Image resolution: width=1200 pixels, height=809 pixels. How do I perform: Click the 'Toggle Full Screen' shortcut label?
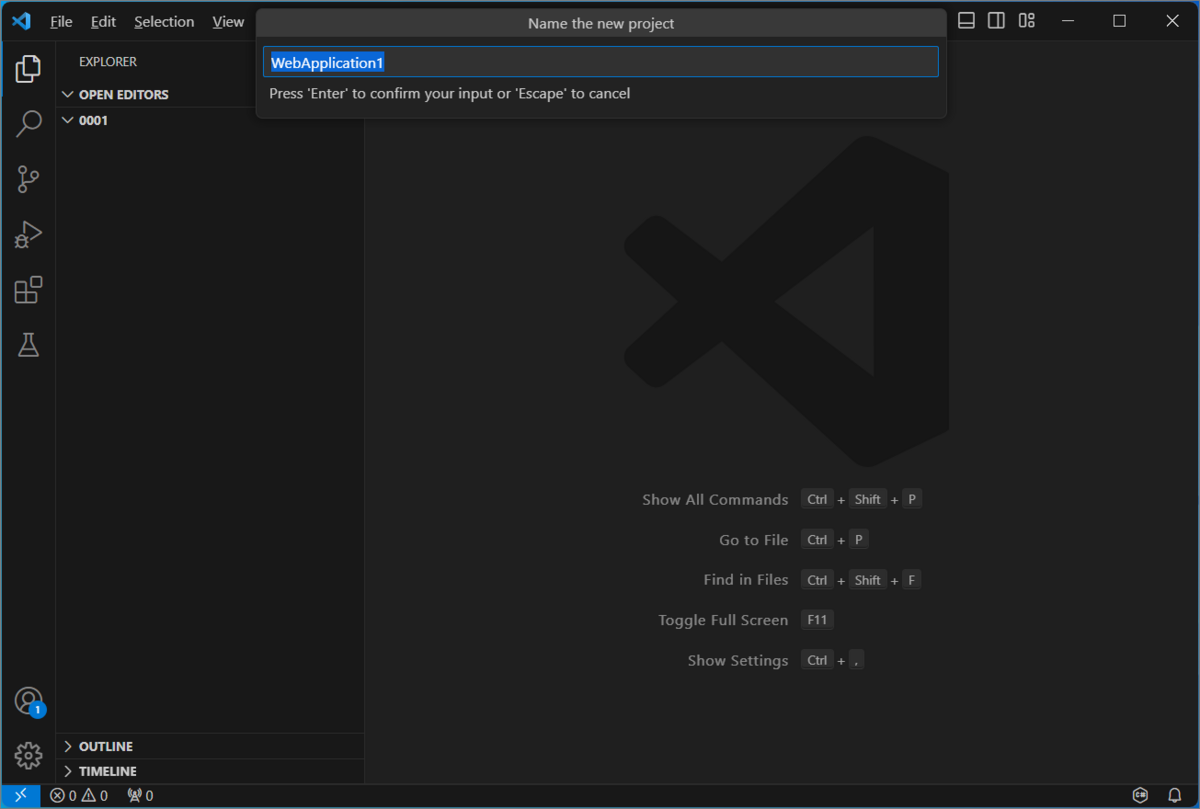(723, 620)
